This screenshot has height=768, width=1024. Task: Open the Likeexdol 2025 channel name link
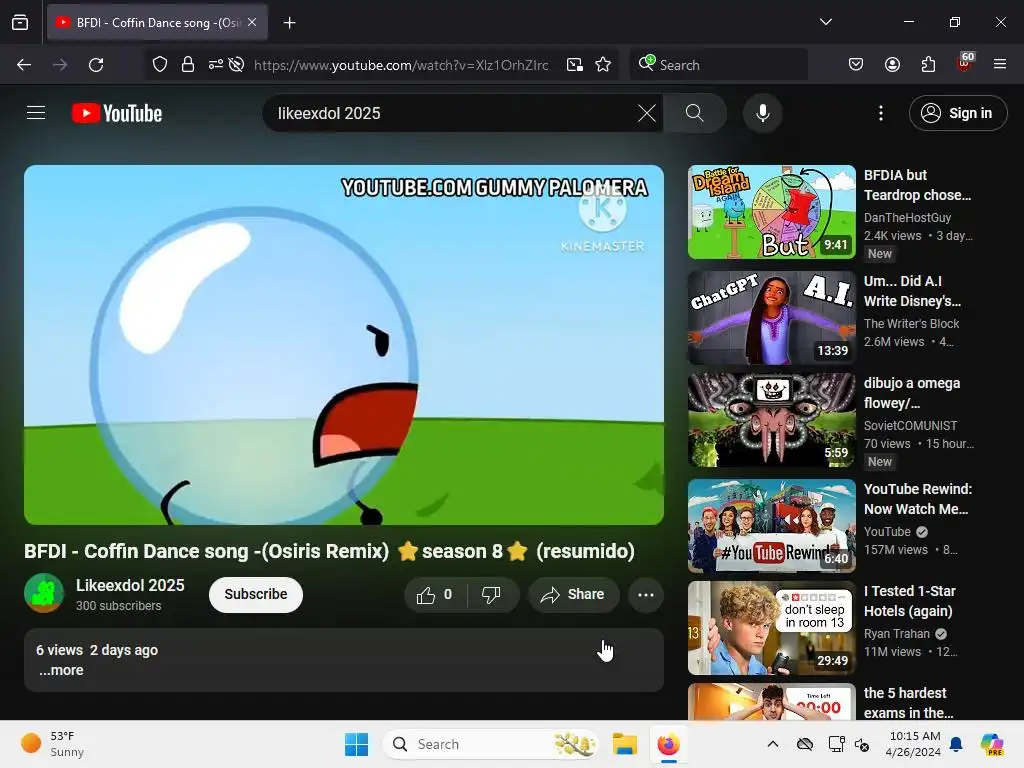(130, 585)
